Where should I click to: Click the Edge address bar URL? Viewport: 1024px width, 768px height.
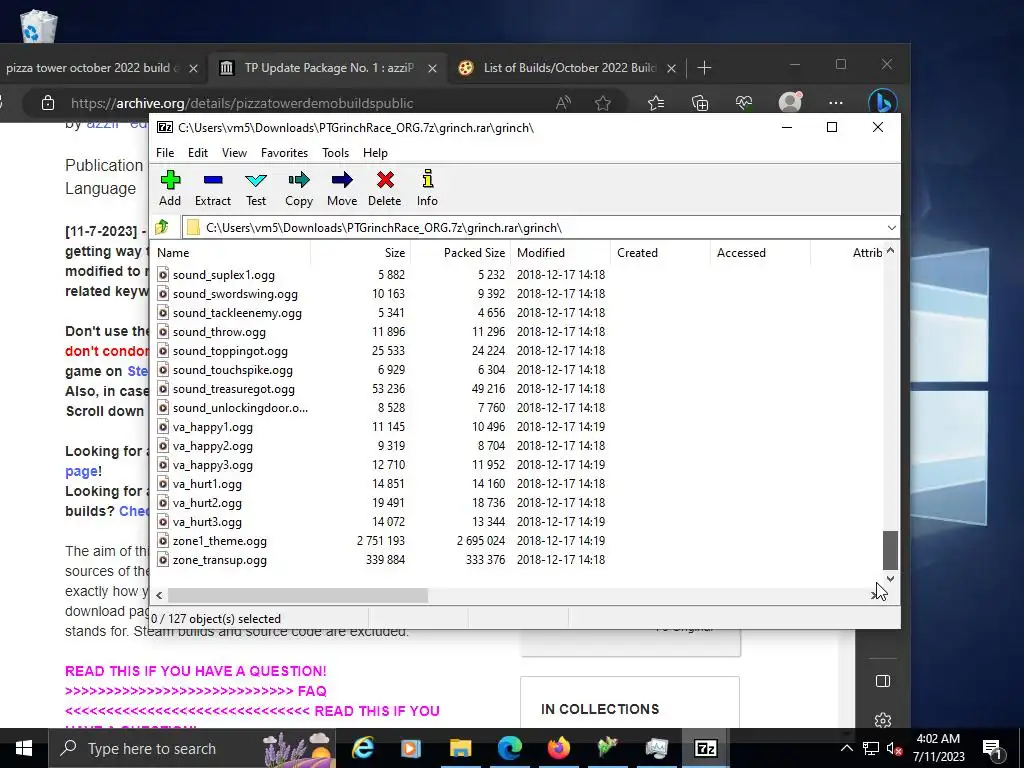pyautogui.click(x=242, y=103)
